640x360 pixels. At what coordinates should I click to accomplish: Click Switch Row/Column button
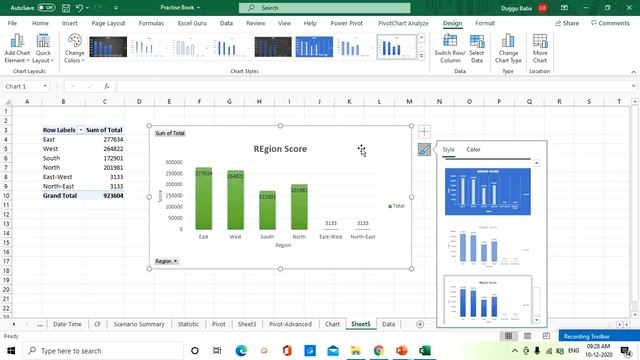[450, 49]
